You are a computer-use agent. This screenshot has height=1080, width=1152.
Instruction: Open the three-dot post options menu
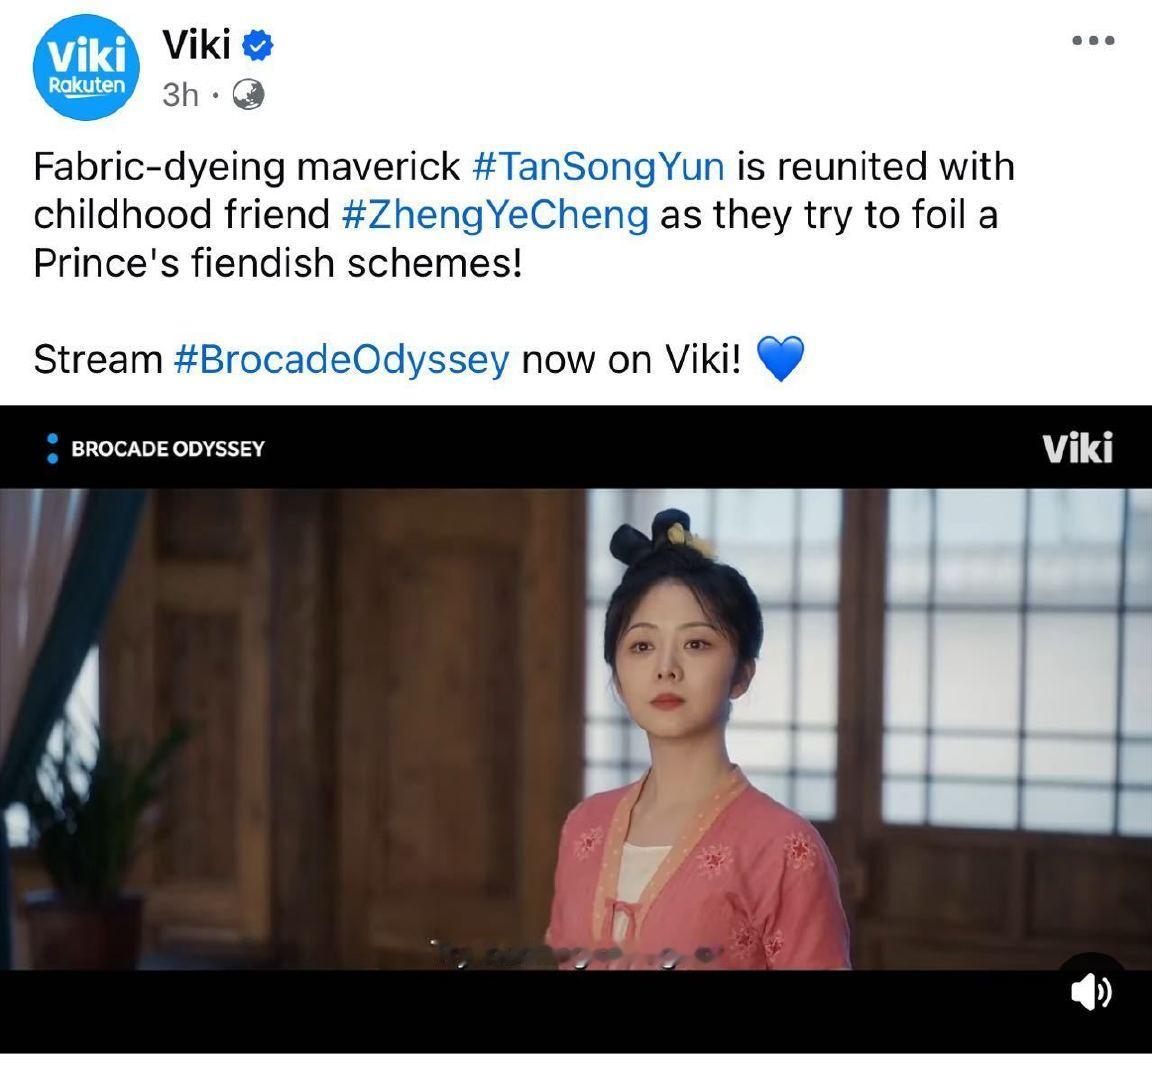pyautogui.click(x=1093, y=40)
